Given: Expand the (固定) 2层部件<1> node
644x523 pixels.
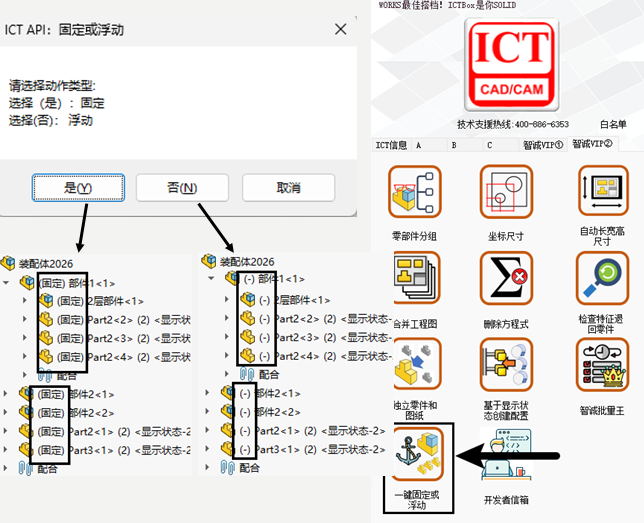Looking at the screenshot, I should (x=27, y=301).
